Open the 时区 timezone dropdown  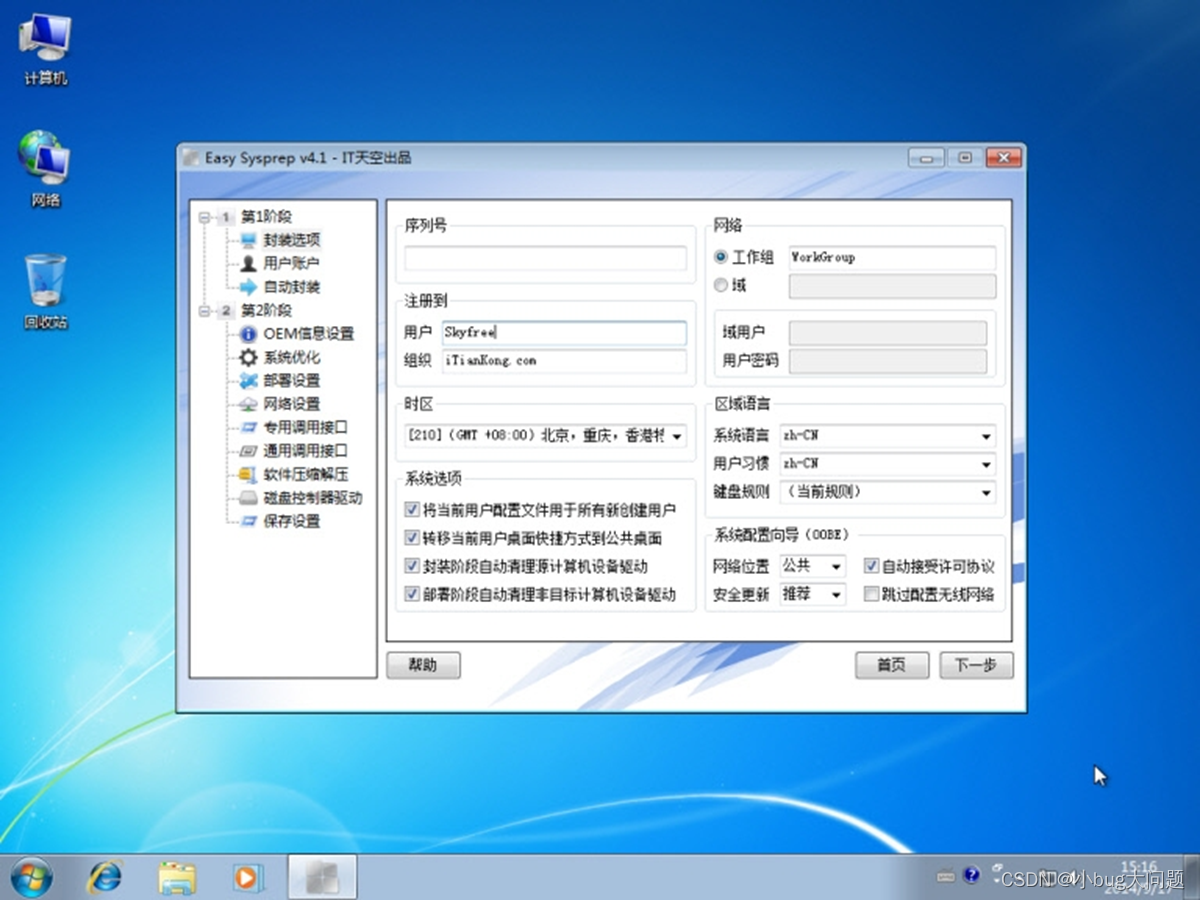coord(680,438)
